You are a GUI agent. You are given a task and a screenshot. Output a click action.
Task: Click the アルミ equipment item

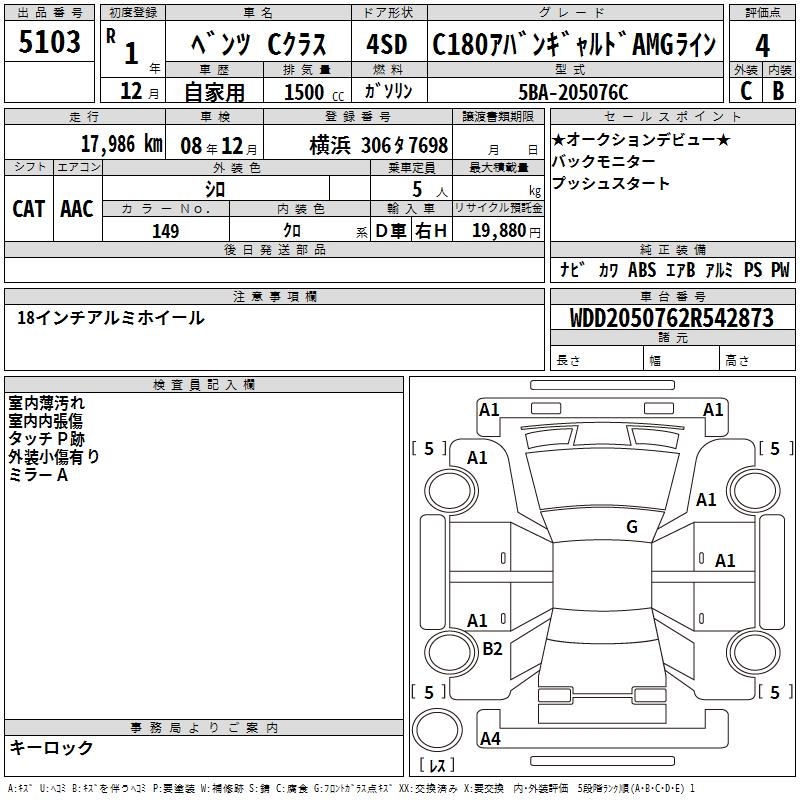pos(719,269)
